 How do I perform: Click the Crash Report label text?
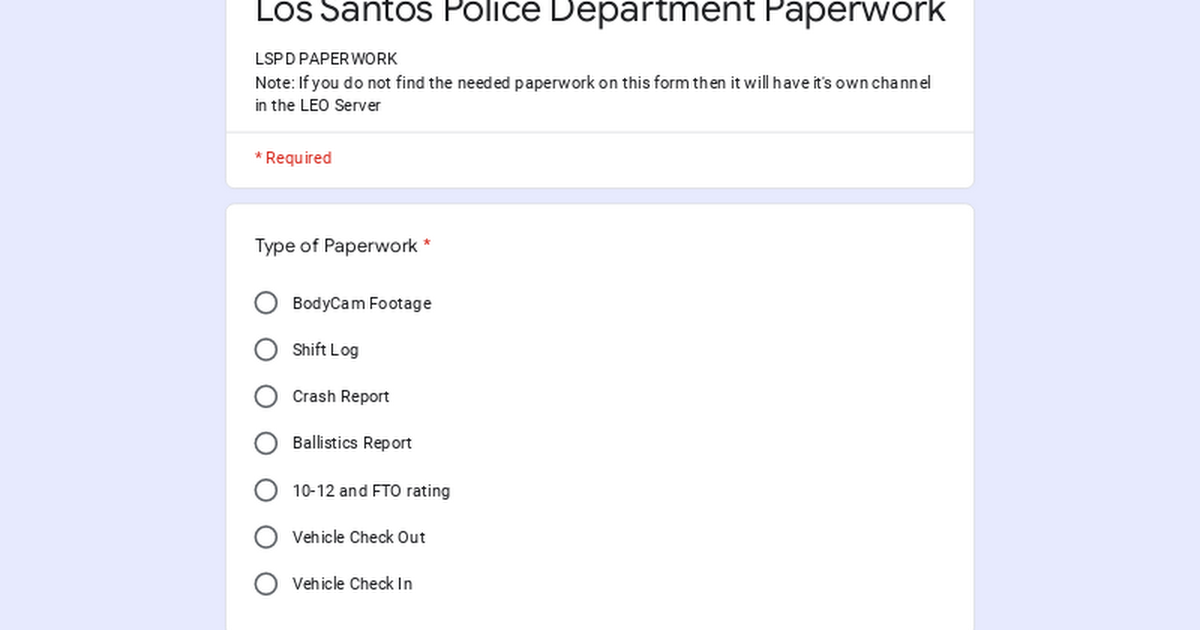(x=340, y=396)
